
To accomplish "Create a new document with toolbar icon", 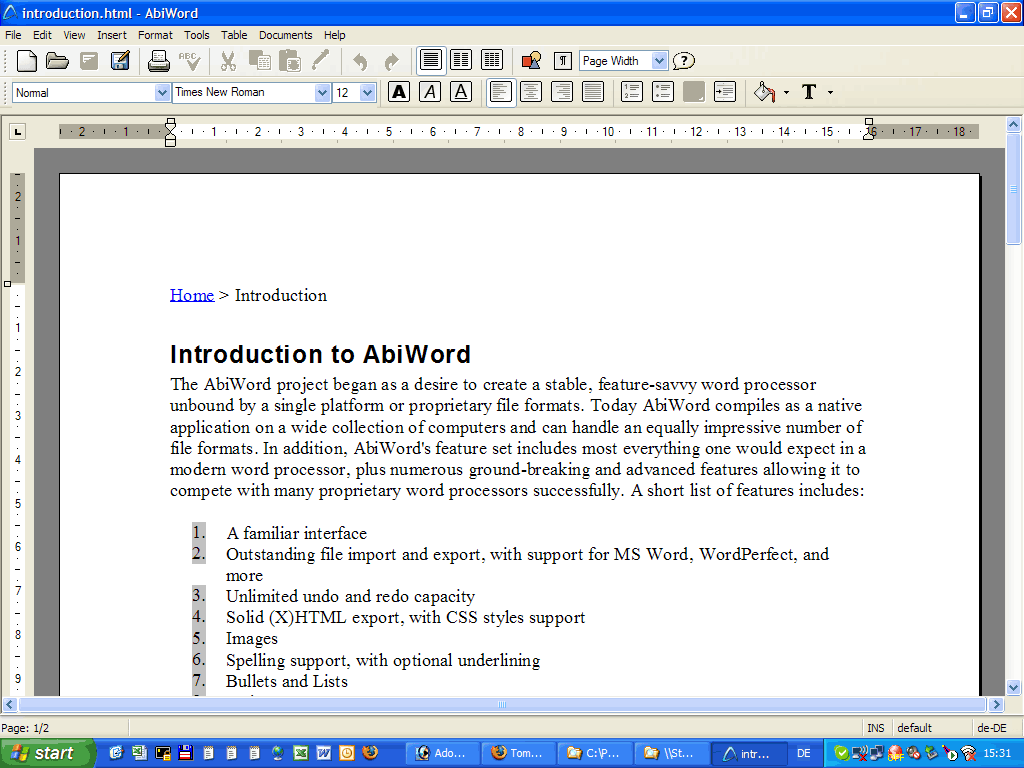I will (27, 61).
